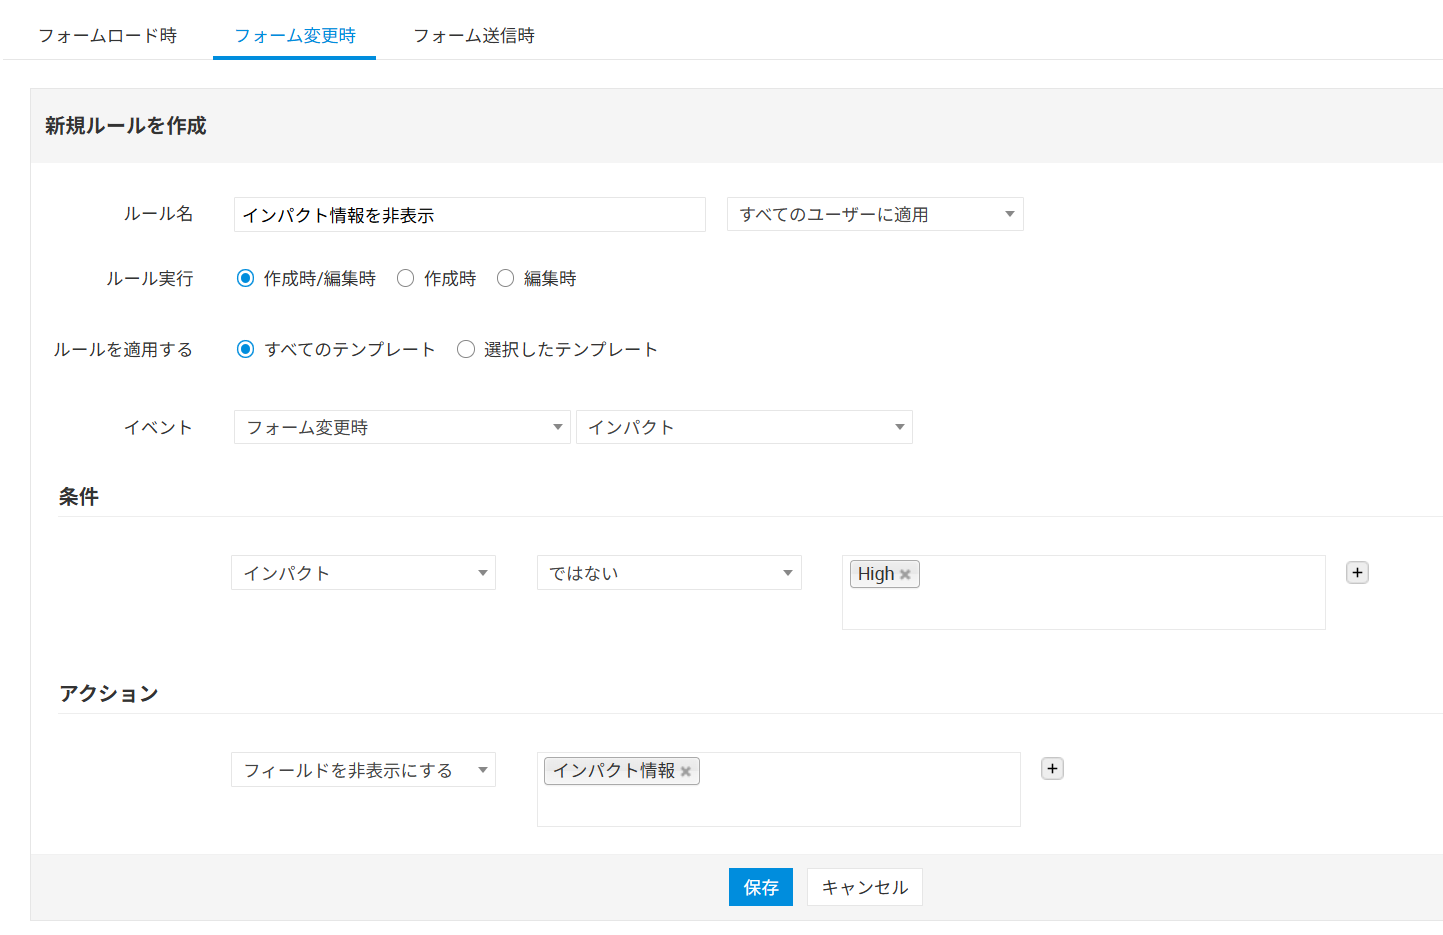1443x935 pixels.
Task: Select すべてのテンプレート radio option
Action: pyautogui.click(x=246, y=350)
